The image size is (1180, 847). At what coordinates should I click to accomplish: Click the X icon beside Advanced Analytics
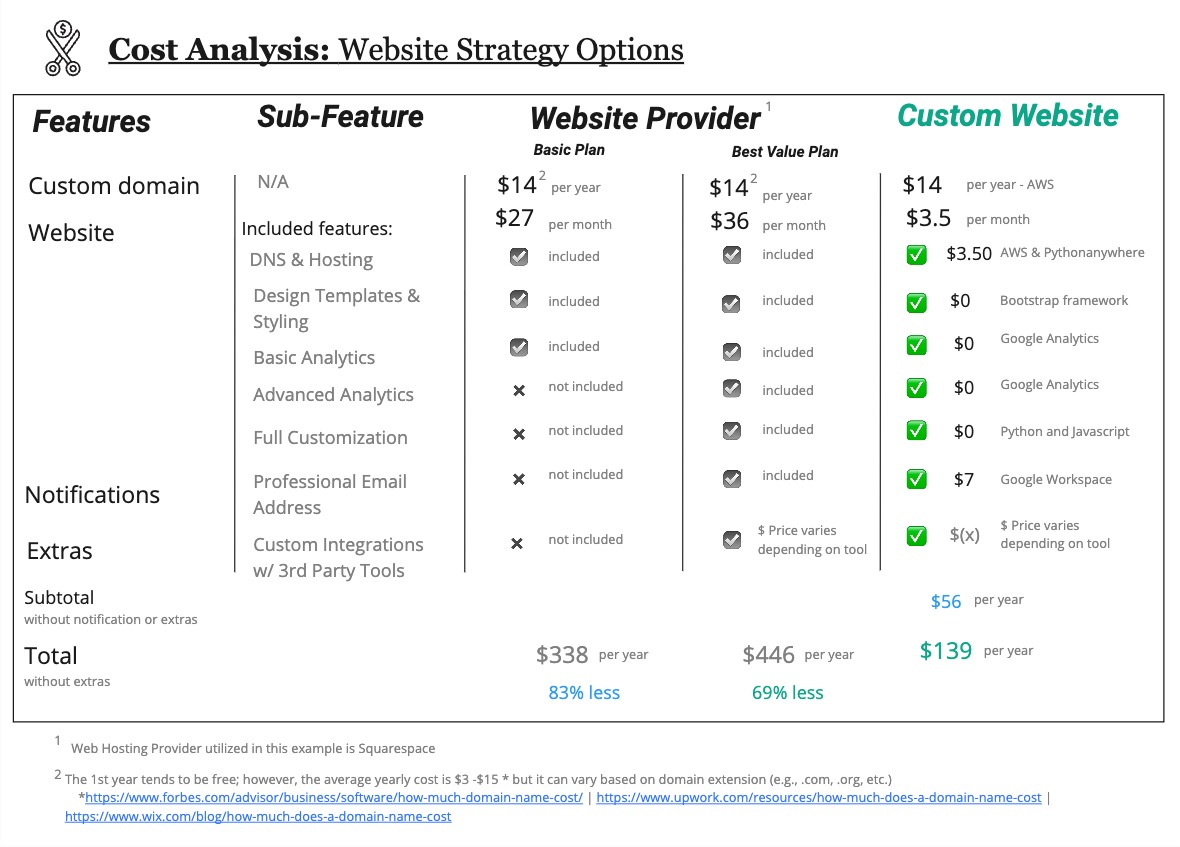pos(519,390)
